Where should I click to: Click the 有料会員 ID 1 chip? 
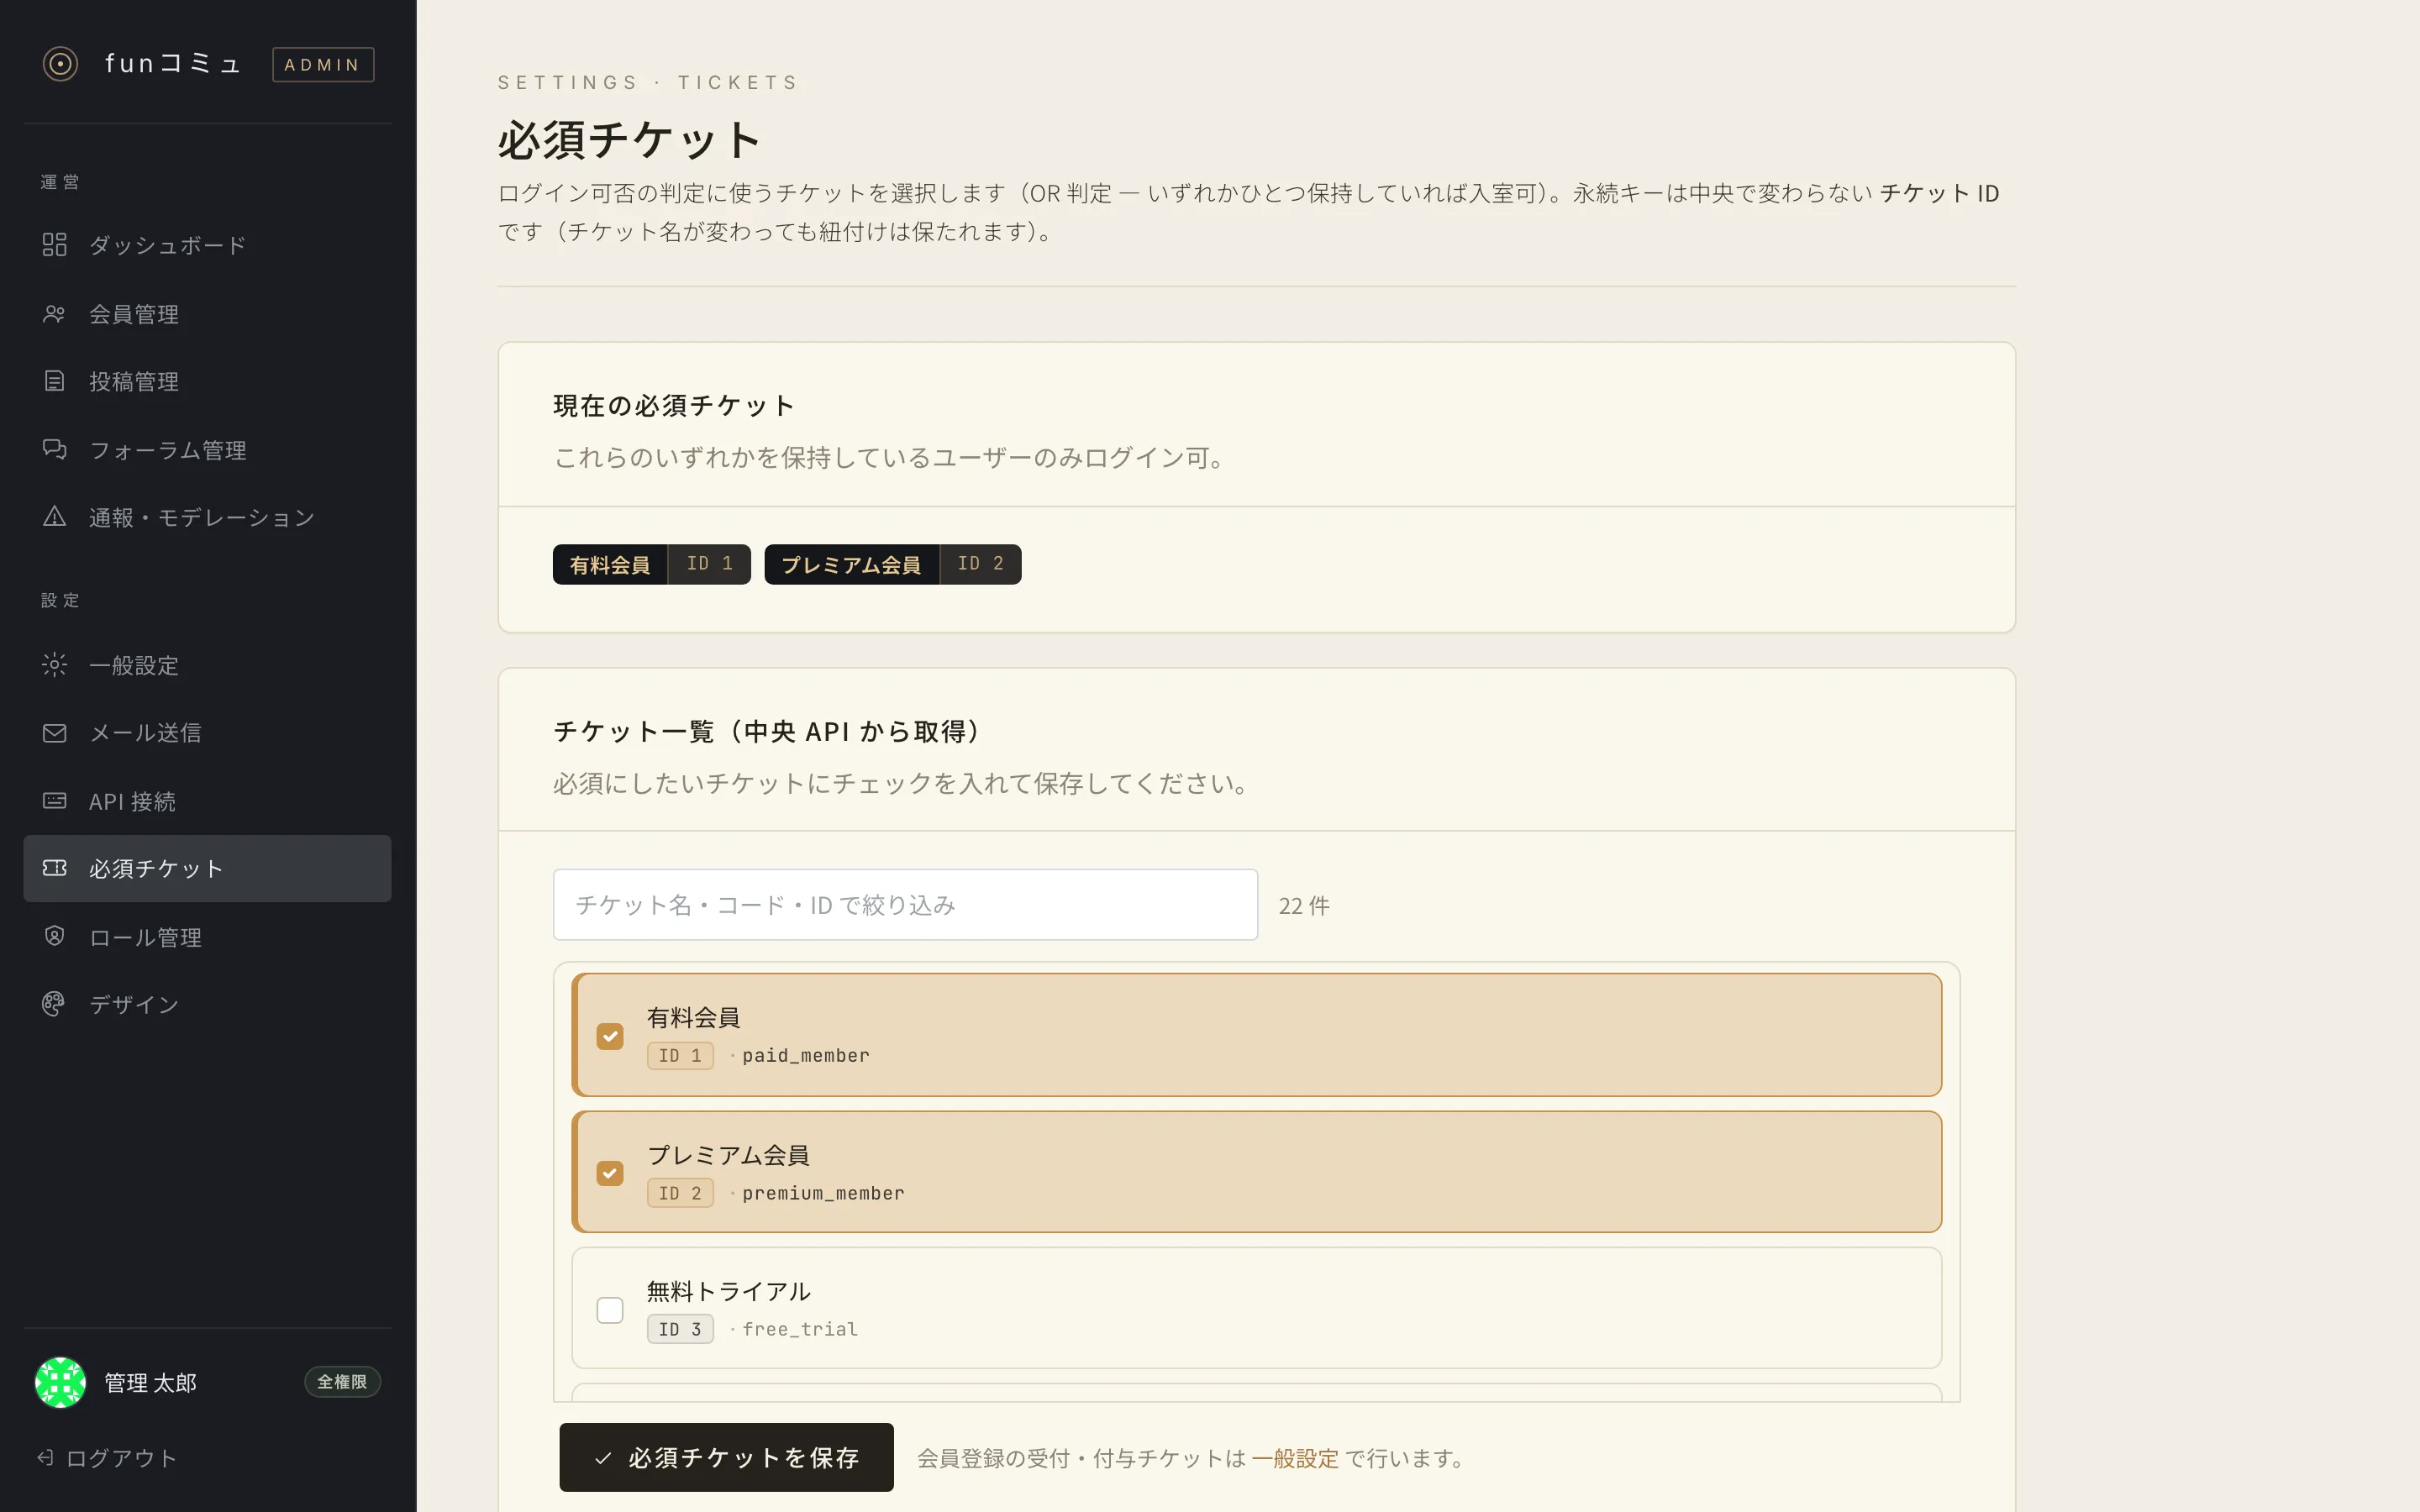click(x=651, y=564)
